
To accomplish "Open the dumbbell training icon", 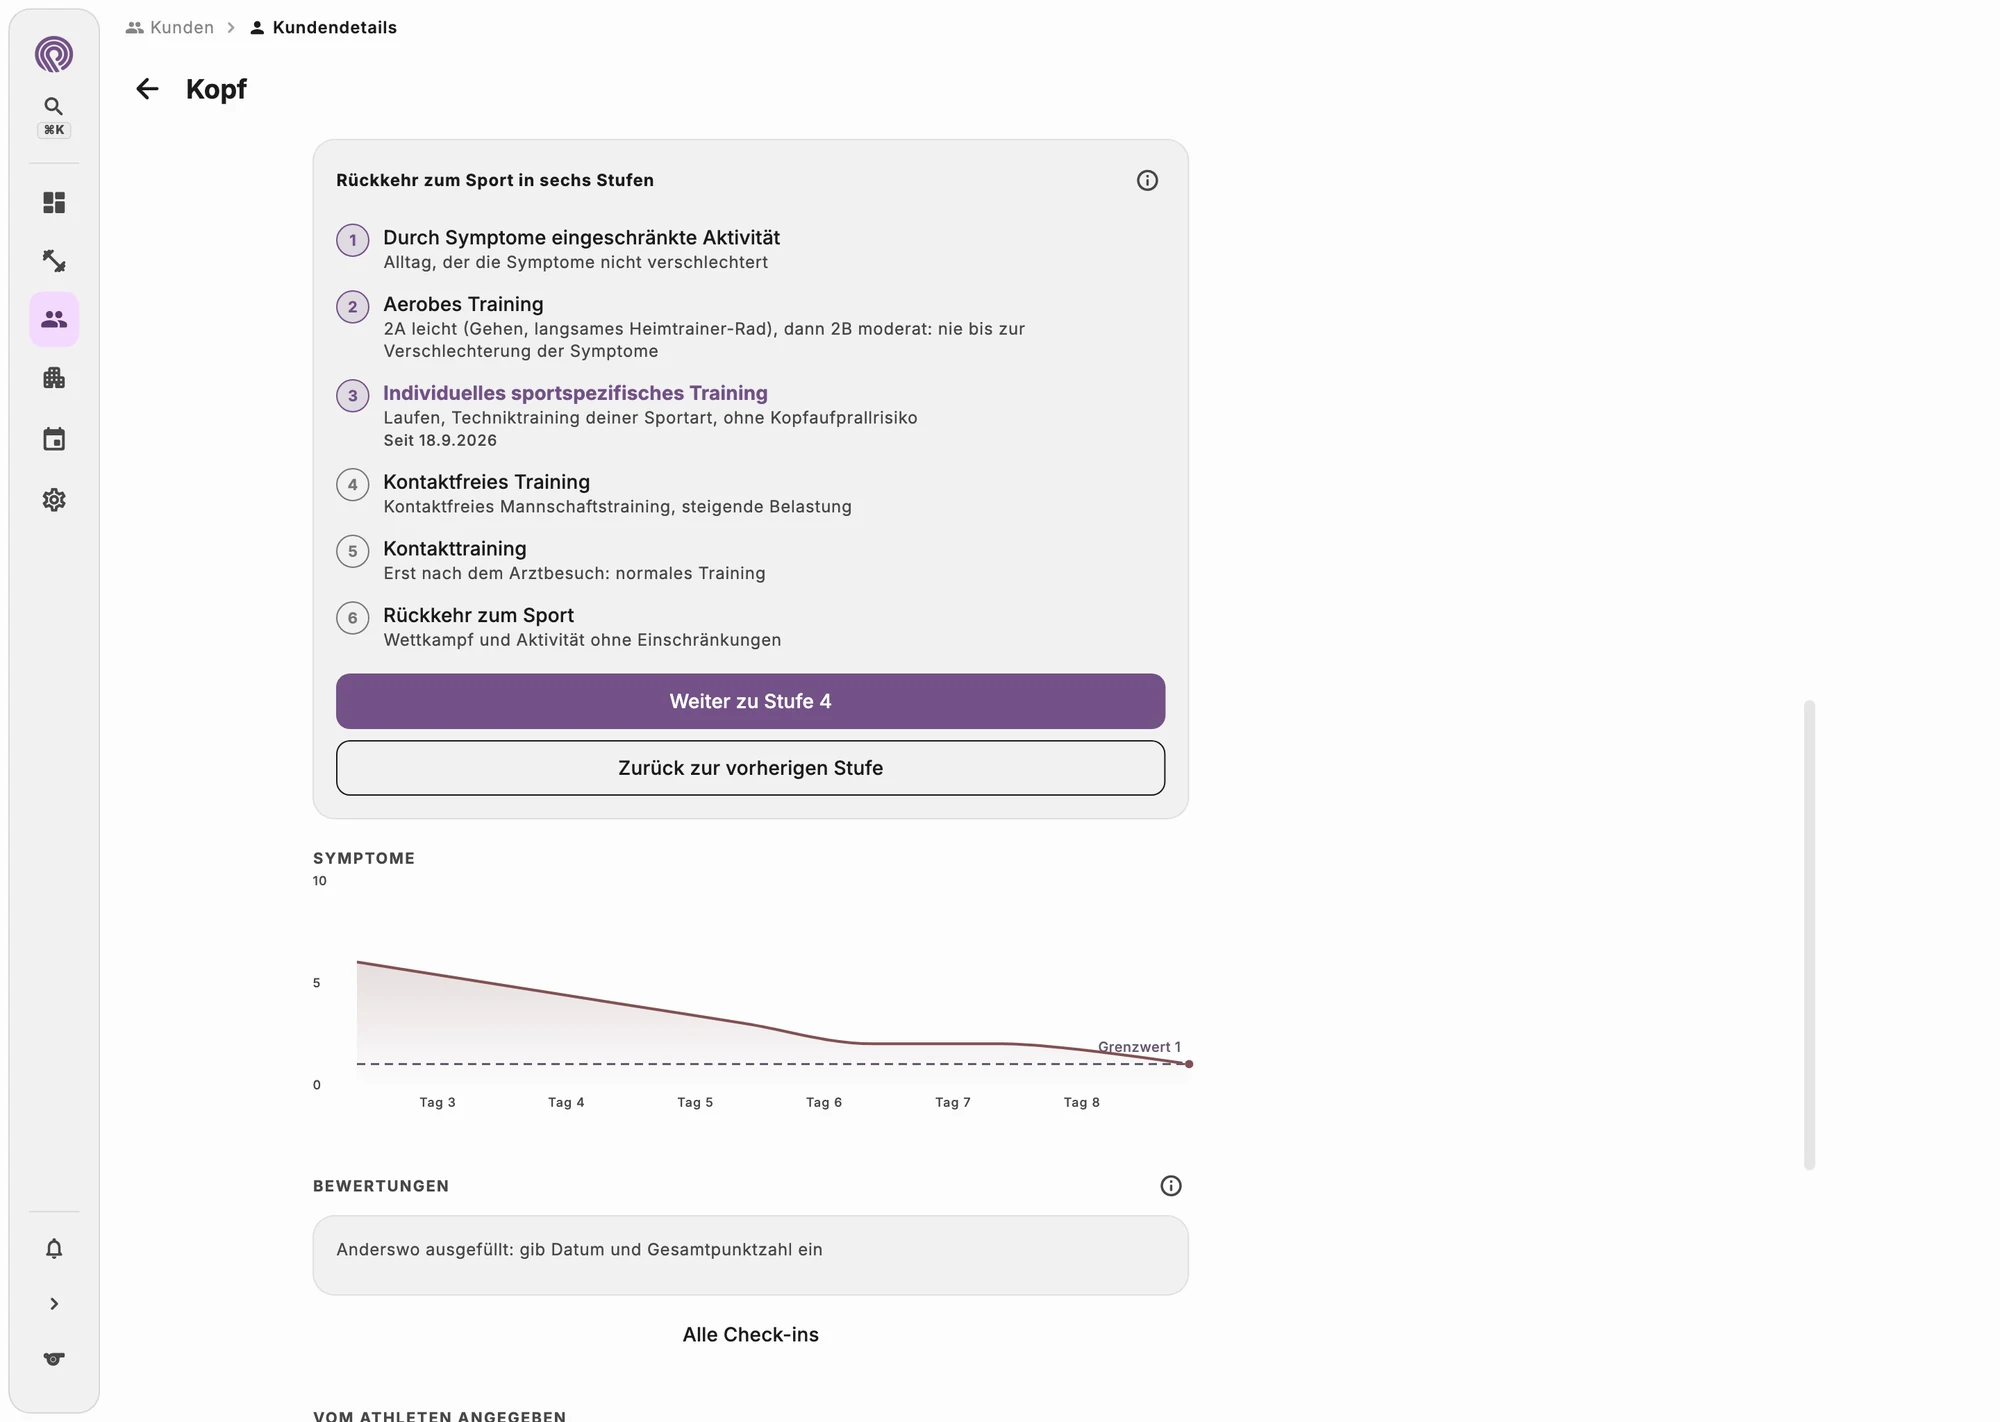I will click(x=54, y=261).
